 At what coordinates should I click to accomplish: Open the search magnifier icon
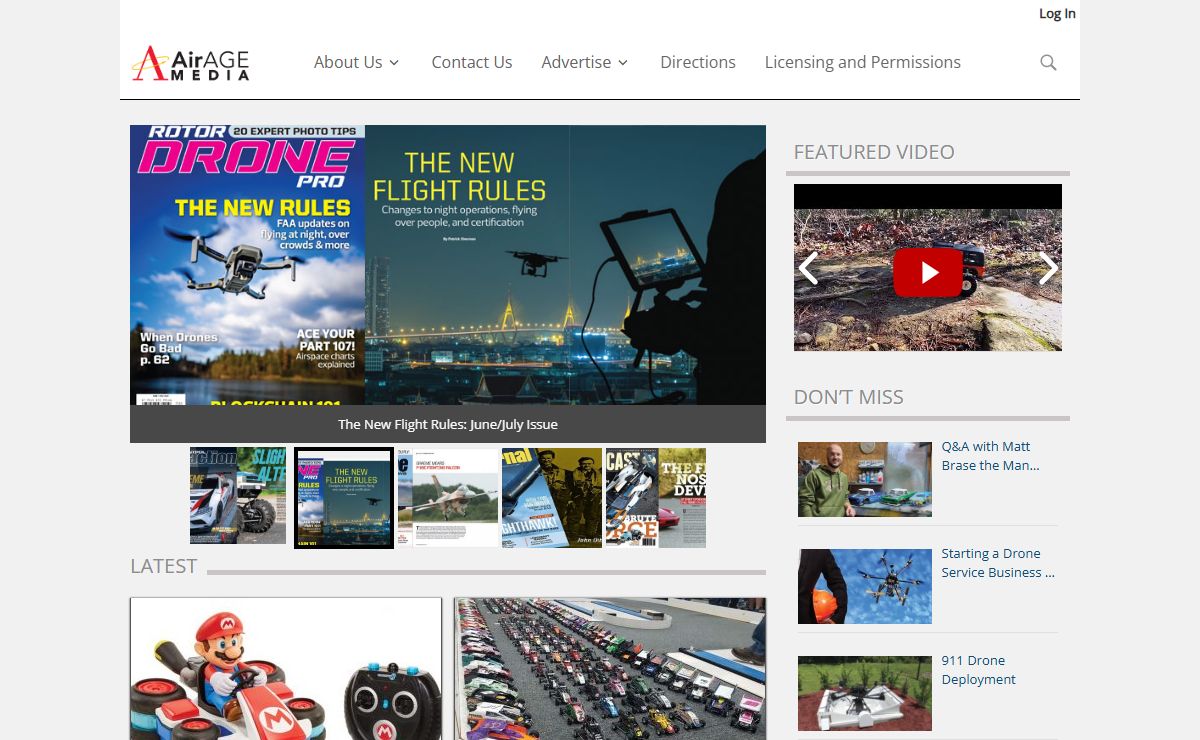(x=1048, y=62)
